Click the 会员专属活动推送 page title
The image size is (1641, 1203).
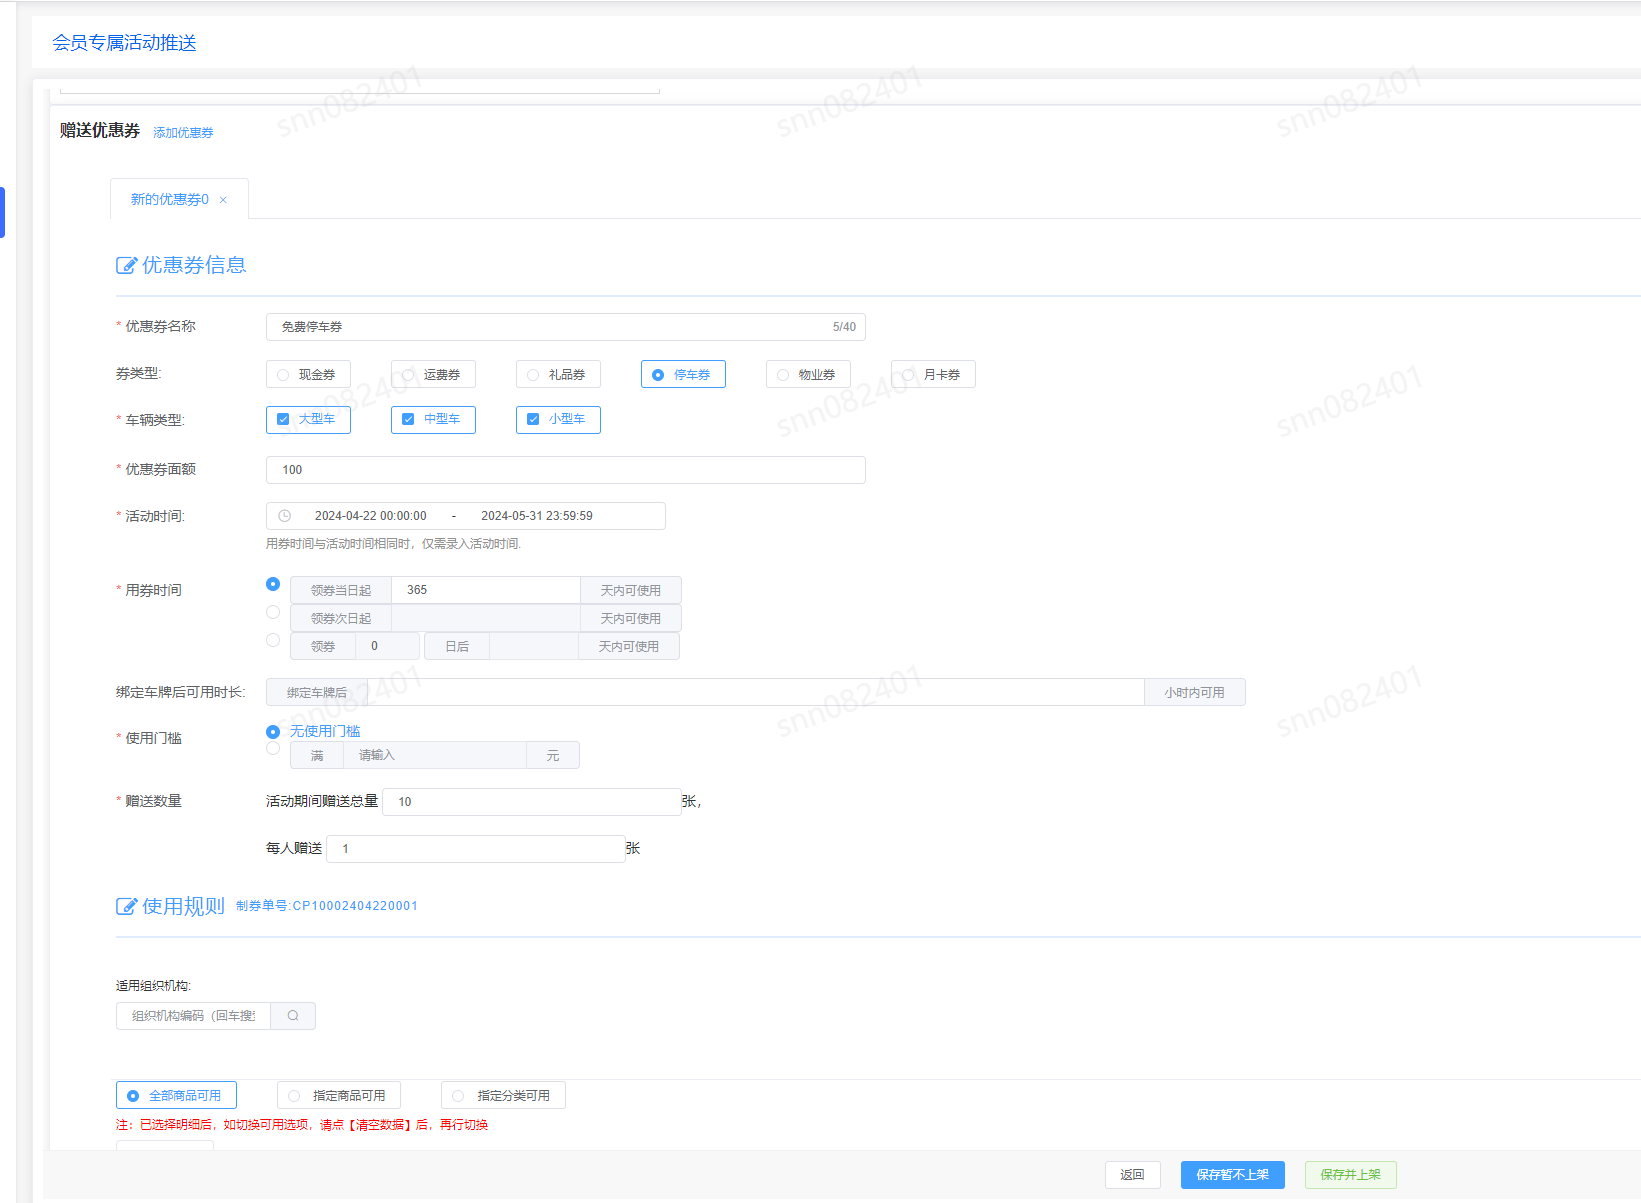[x=124, y=43]
